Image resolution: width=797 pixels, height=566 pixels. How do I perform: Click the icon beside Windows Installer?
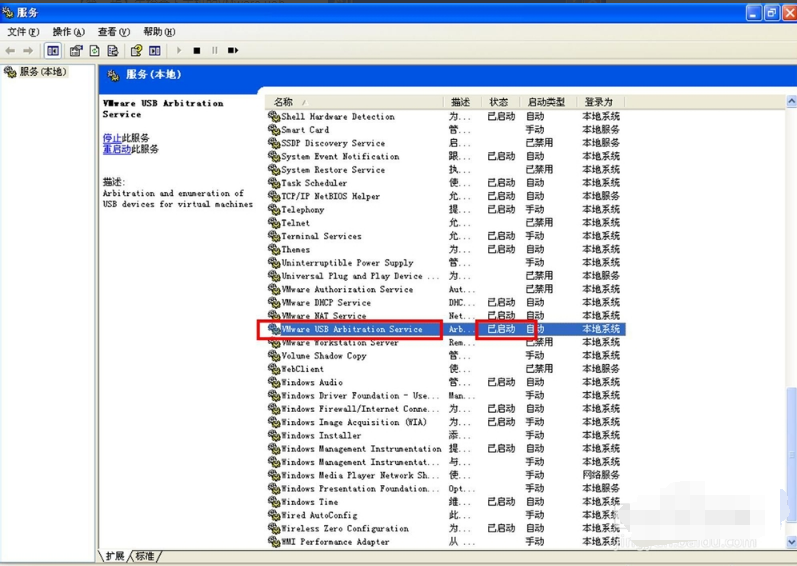point(274,435)
